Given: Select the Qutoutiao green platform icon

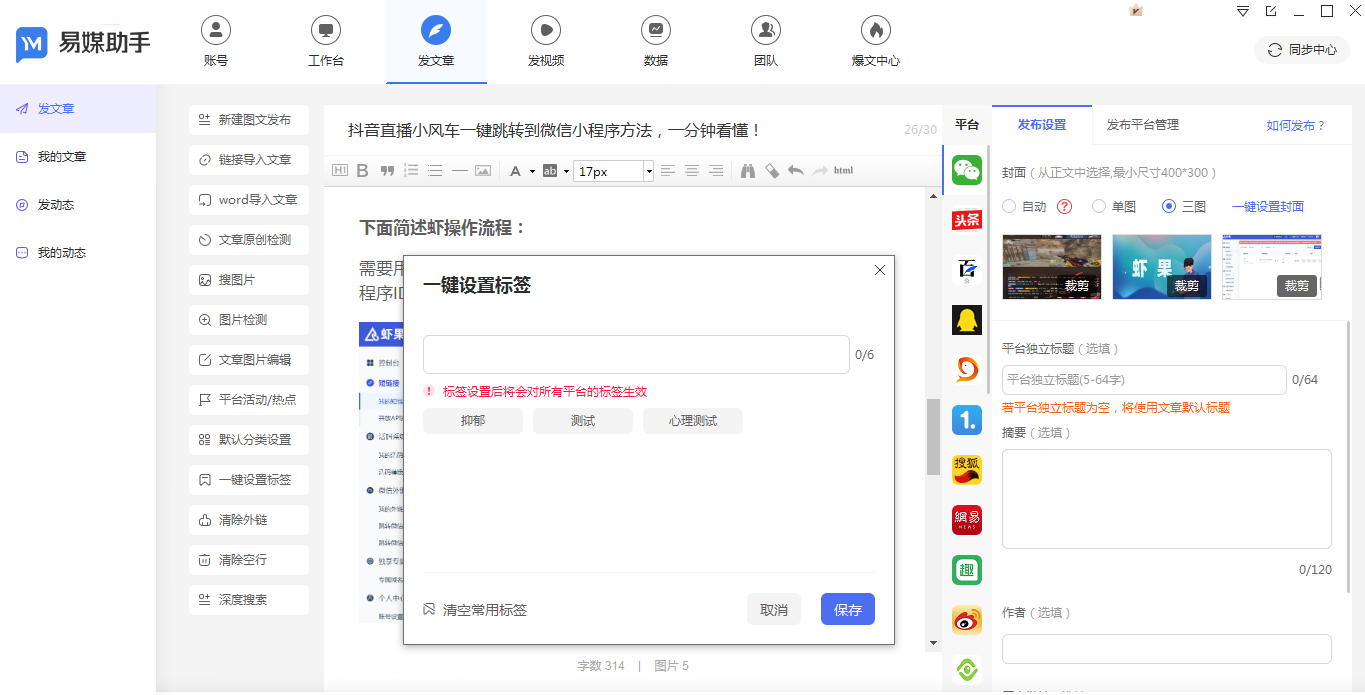Looking at the screenshot, I should tap(967, 570).
